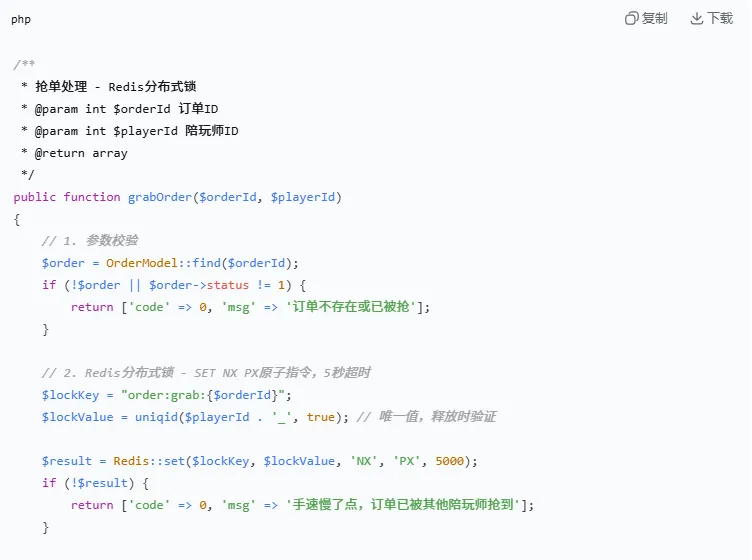Click the uniqid function call
This screenshot has width=752, height=560.
pyautogui.click(x=156, y=417)
